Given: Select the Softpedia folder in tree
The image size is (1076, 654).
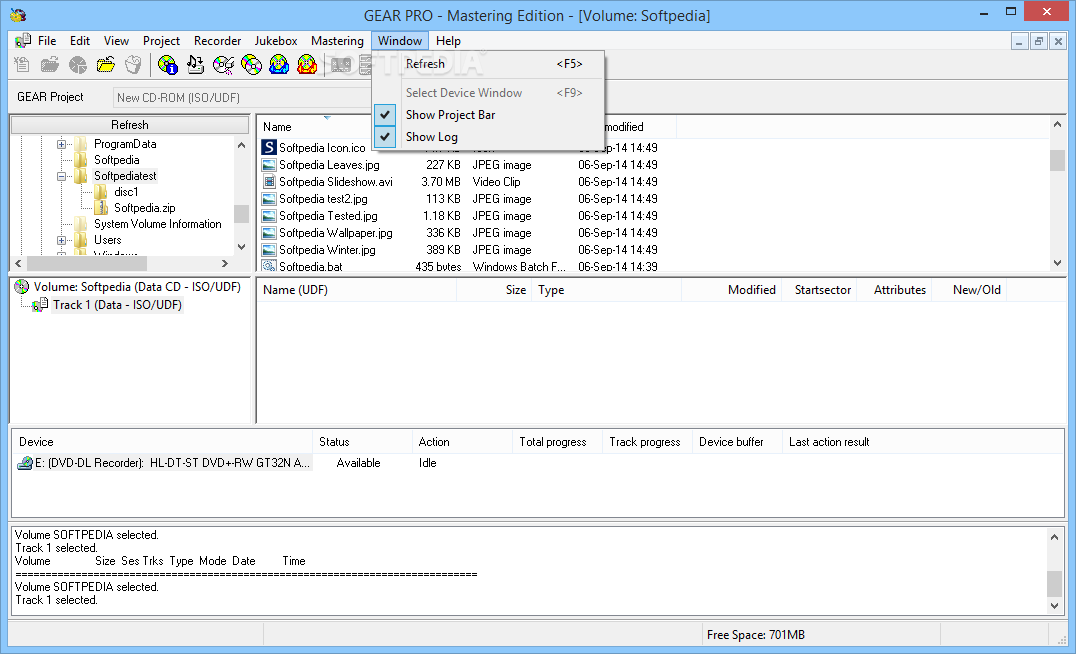Looking at the screenshot, I should coord(117,160).
